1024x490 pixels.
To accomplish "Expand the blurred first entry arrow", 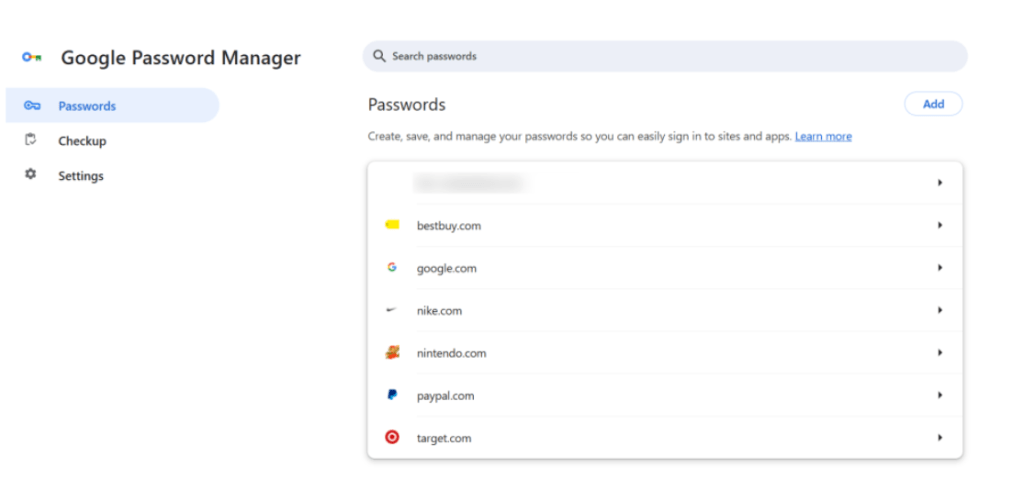I will tap(940, 183).
